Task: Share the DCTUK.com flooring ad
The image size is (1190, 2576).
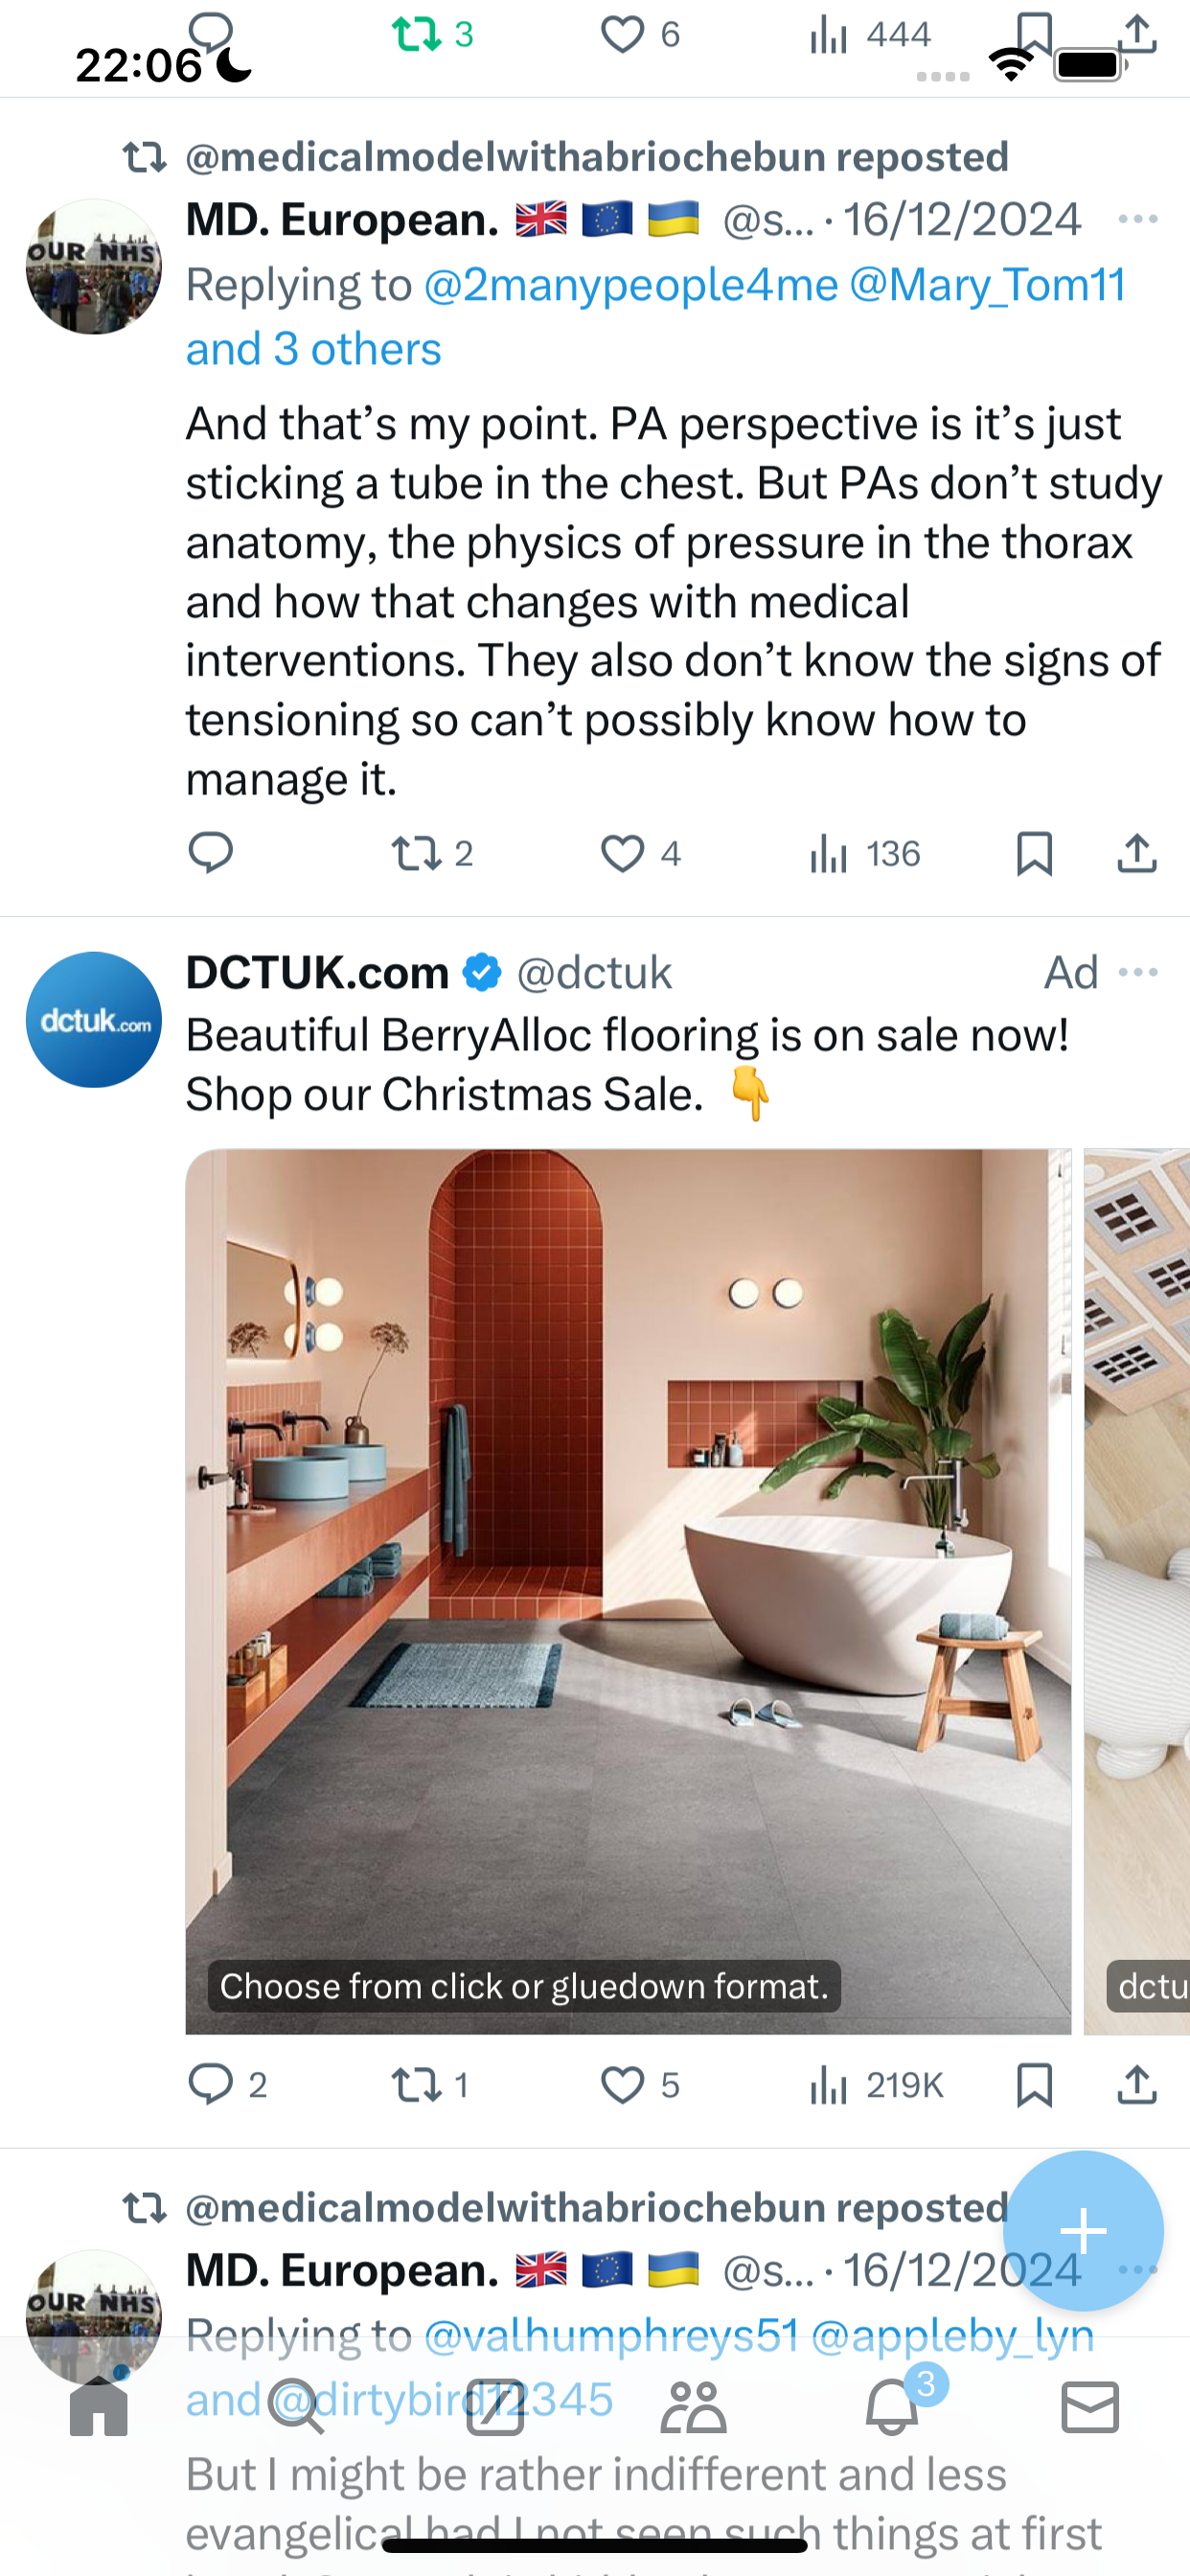Action: (x=1137, y=2085)
